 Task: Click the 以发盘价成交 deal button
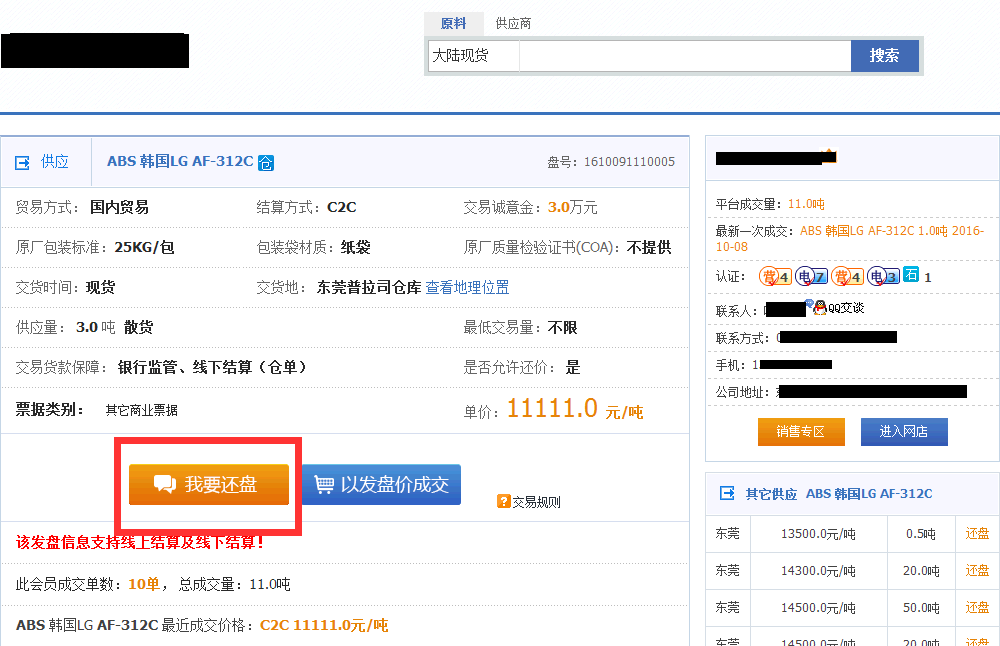tap(381, 485)
